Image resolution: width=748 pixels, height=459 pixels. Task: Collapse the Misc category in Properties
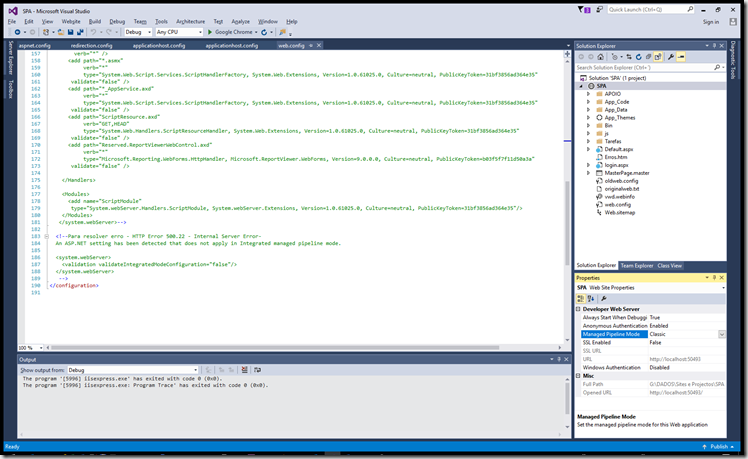[578, 376]
